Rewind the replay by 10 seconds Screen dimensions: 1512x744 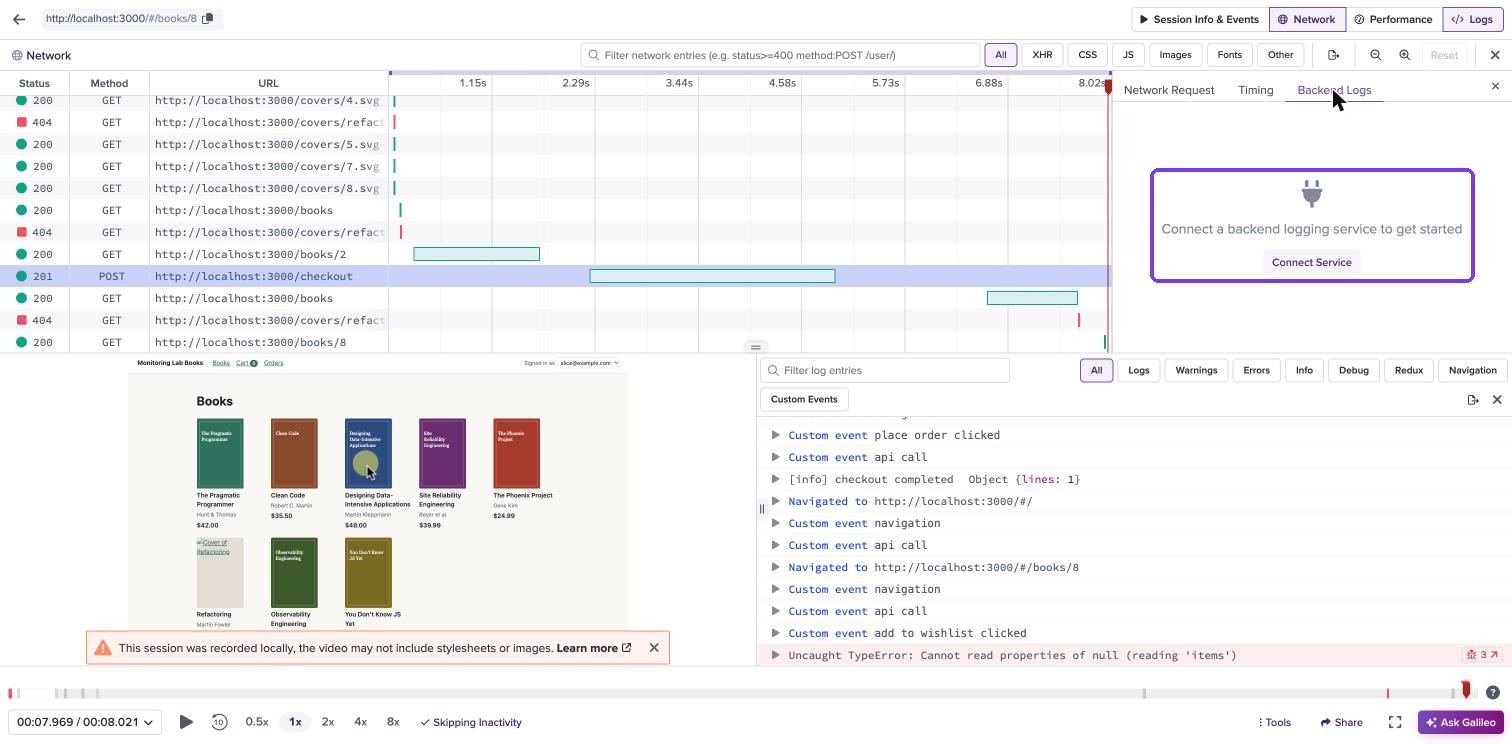[x=219, y=722]
